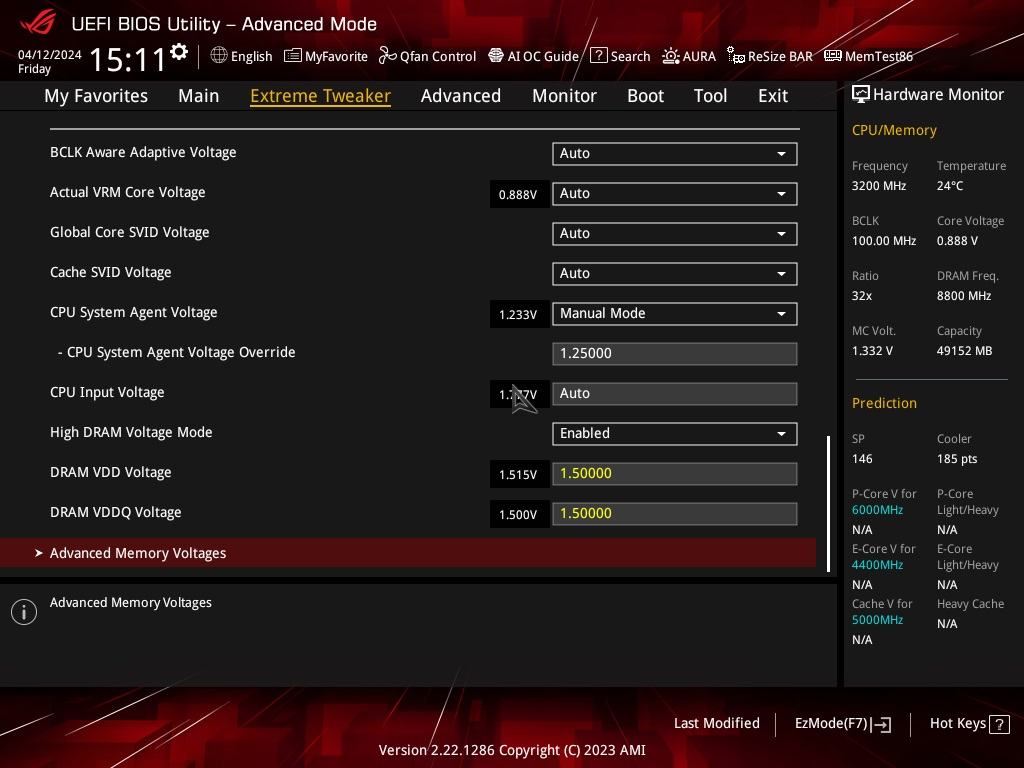Toggle ReSize BAR icon
This screenshot has height=768, width=1024.
[736, 56]
